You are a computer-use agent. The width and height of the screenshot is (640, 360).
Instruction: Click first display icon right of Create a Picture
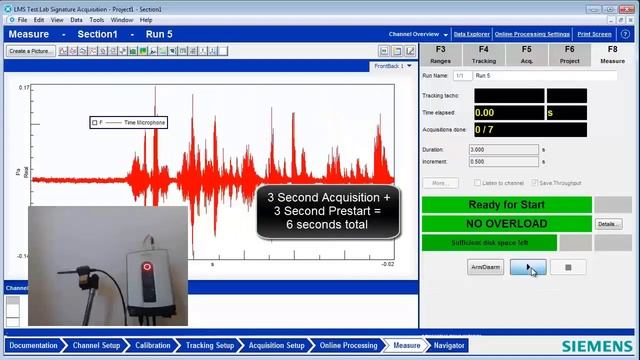pyautogui.click(x=63, y=51)
